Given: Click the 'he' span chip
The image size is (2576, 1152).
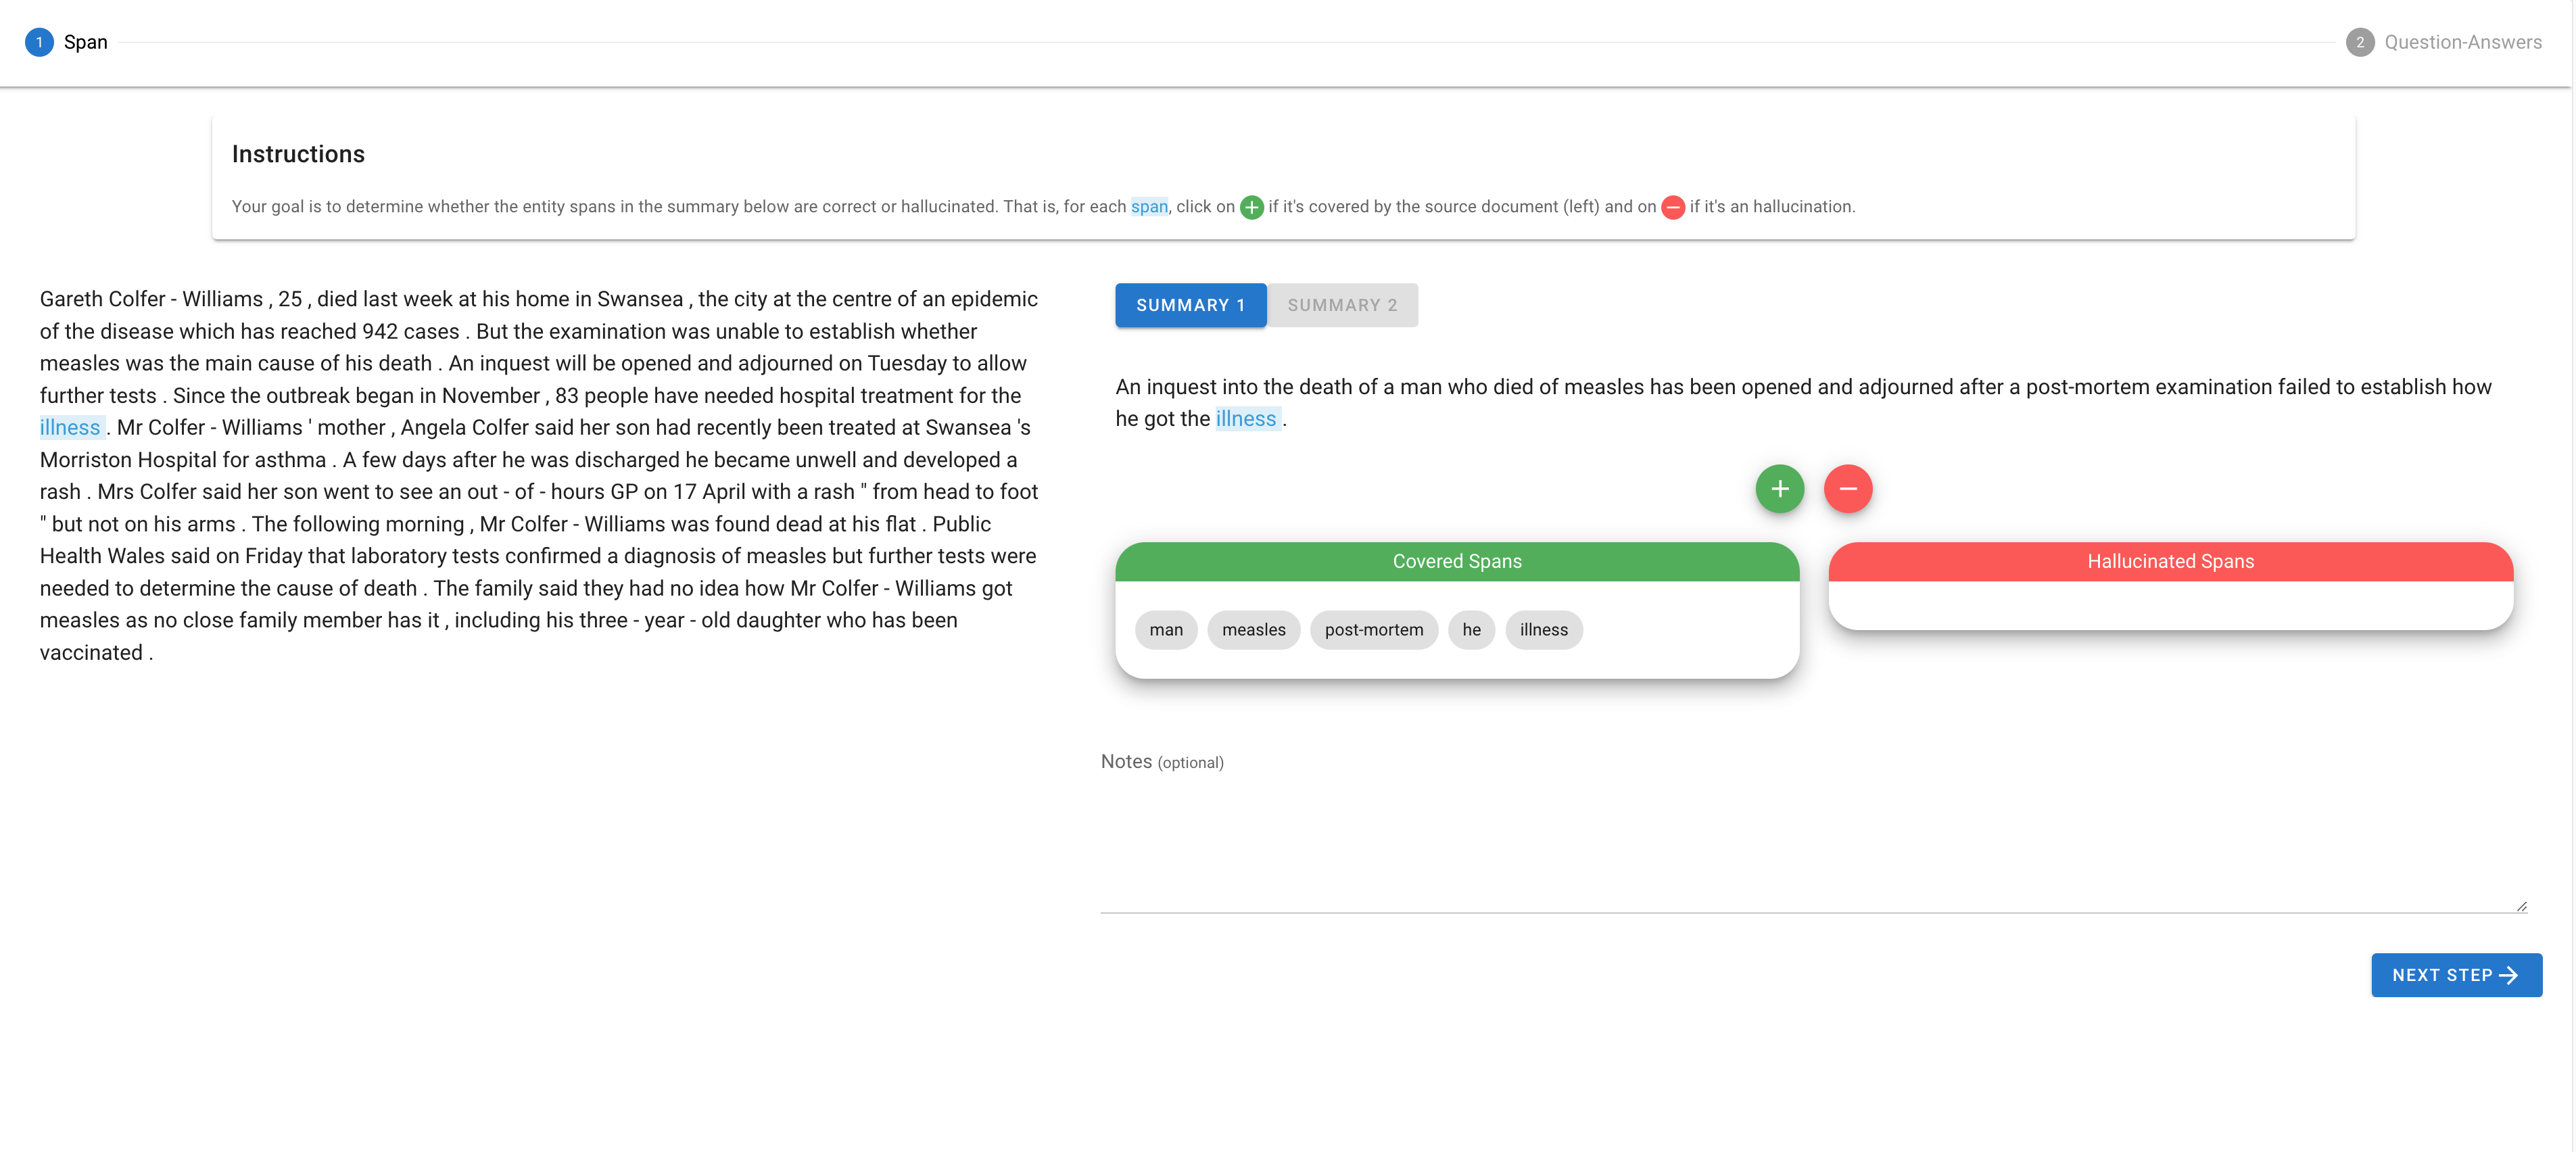Looking at the screenshot, I should click(x=1470, y=630).
